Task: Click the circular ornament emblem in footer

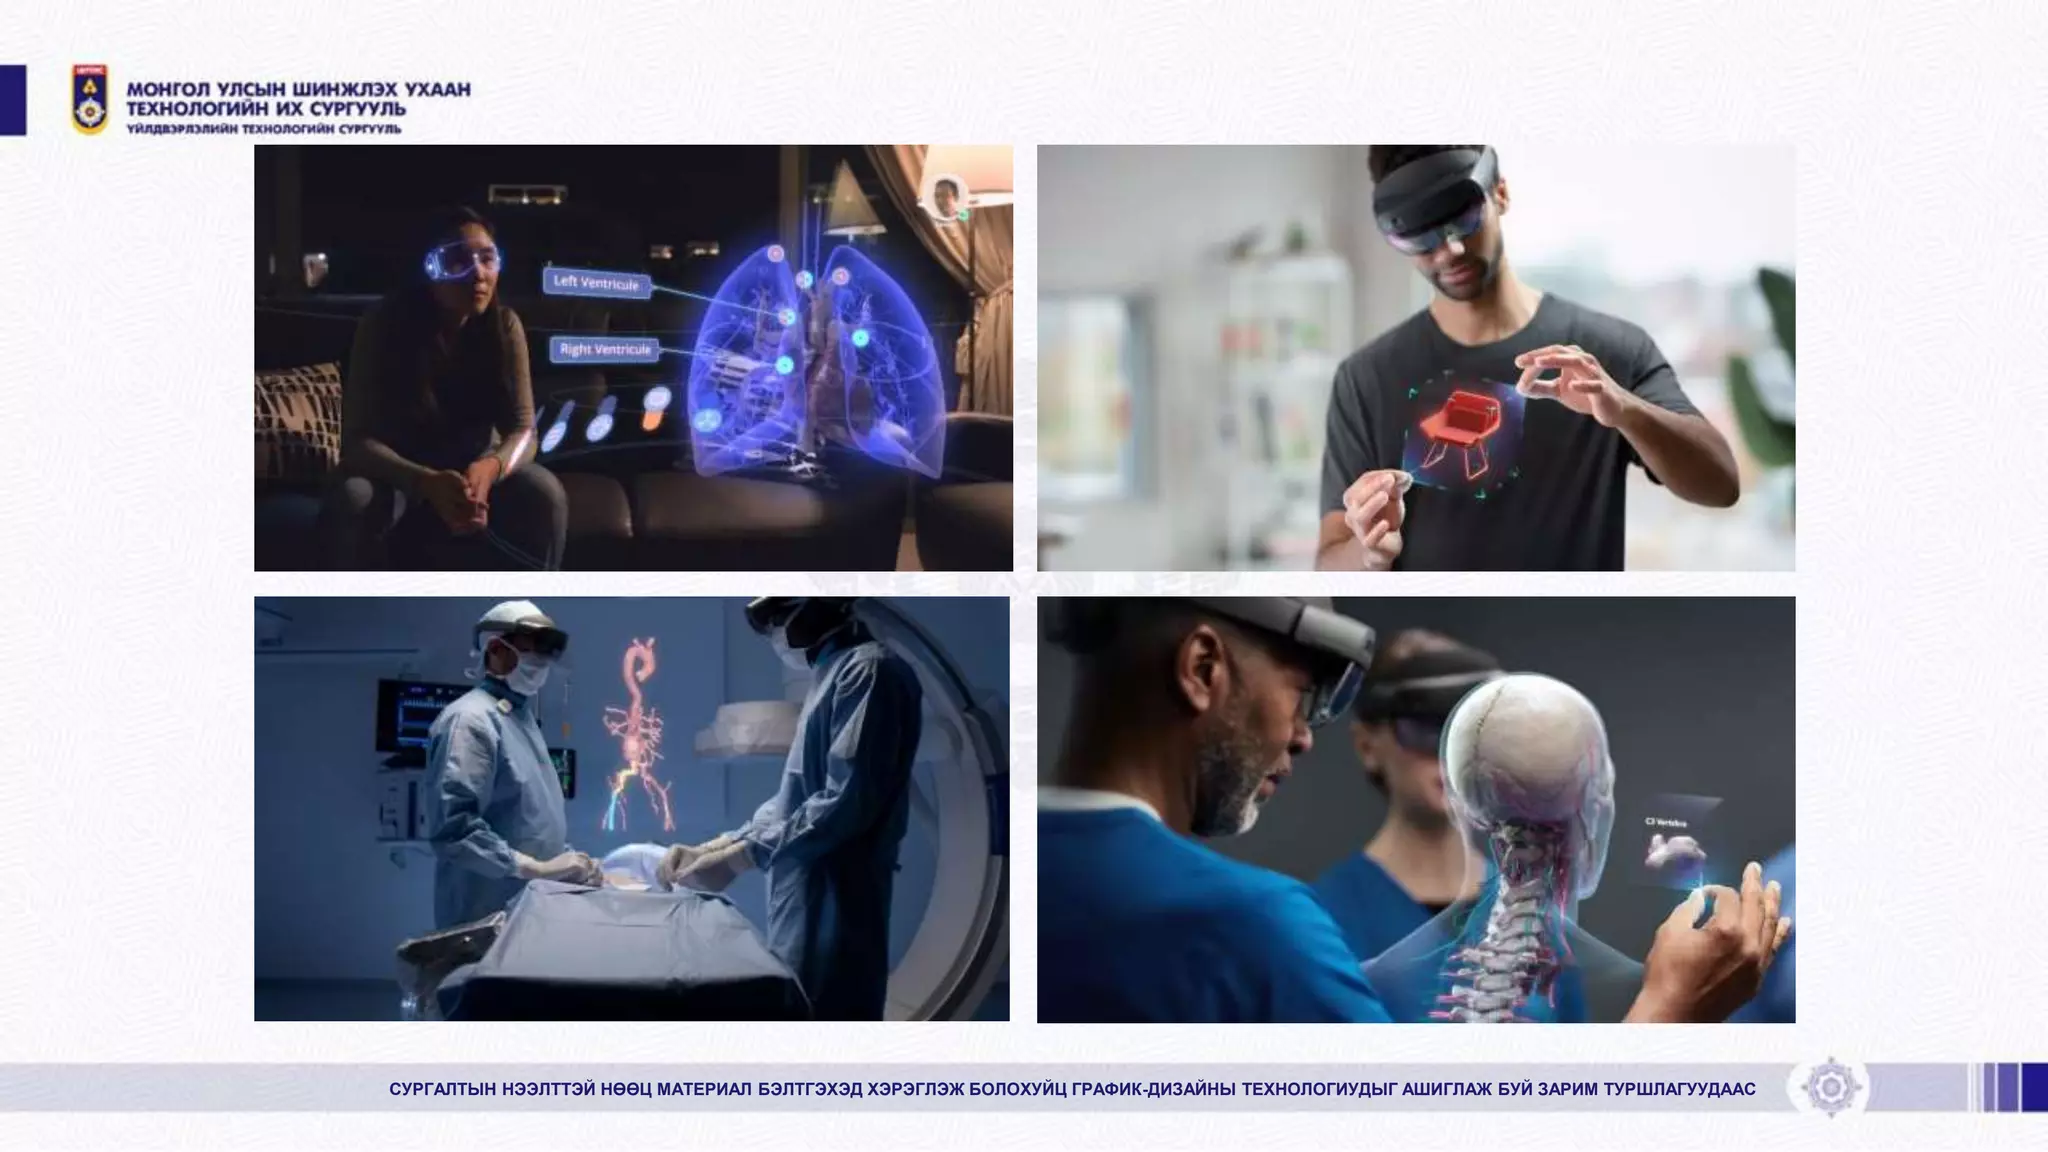Action: tap(1830, 1087)
